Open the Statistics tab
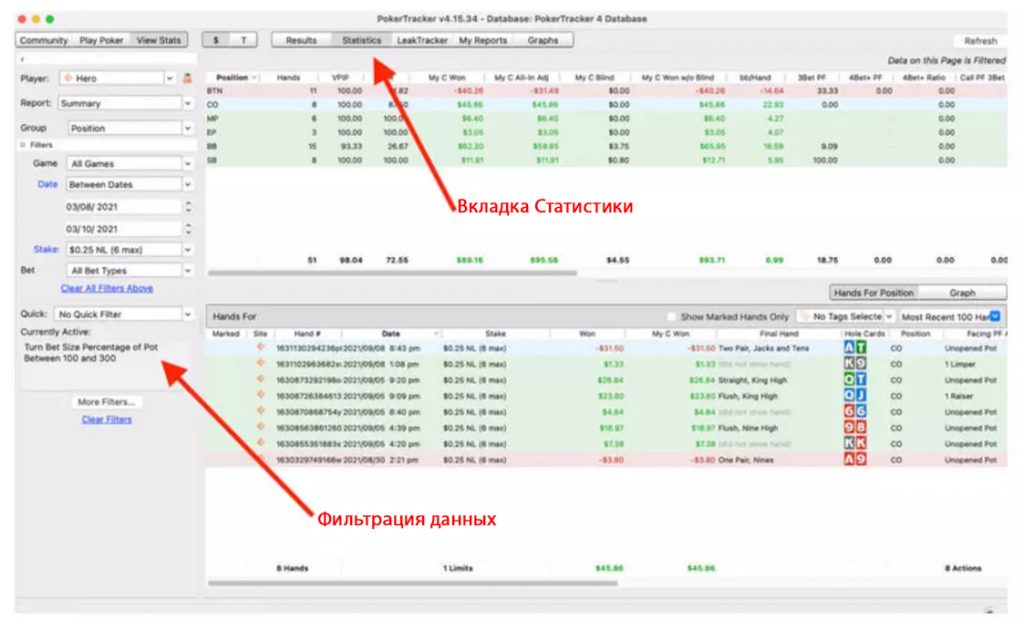 point(361,40)
